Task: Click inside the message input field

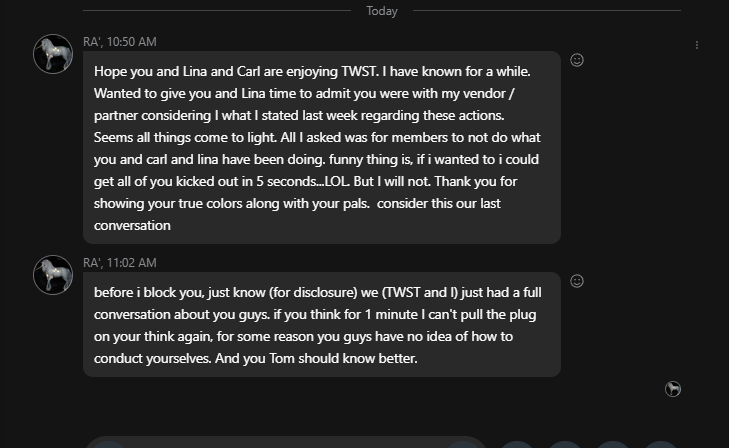Action: click(x=286, y=443)
